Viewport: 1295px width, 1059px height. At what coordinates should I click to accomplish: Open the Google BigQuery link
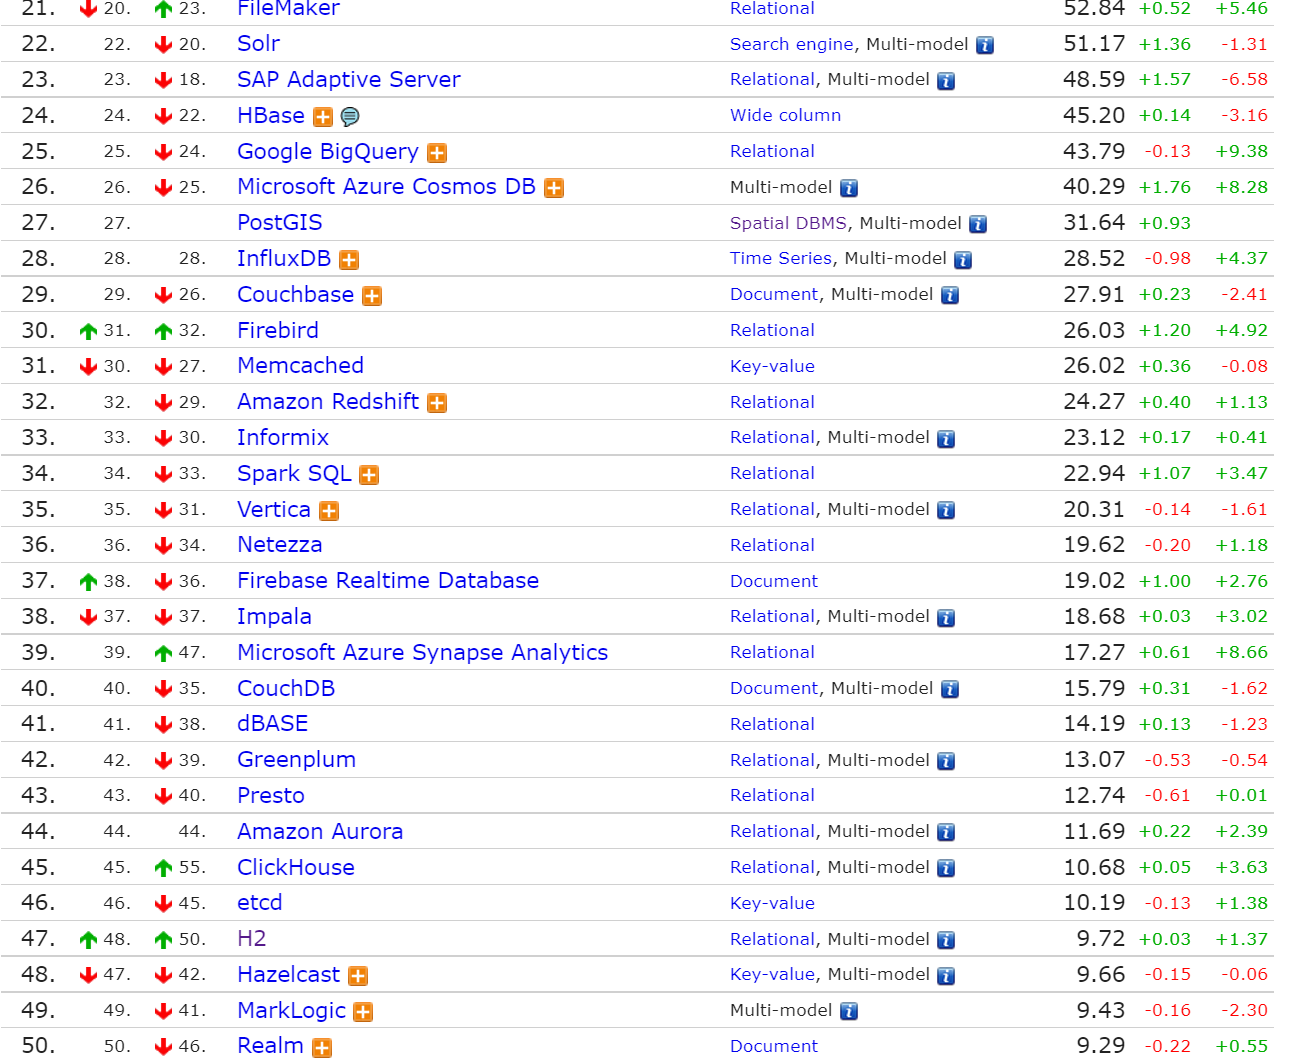(328, 152)
